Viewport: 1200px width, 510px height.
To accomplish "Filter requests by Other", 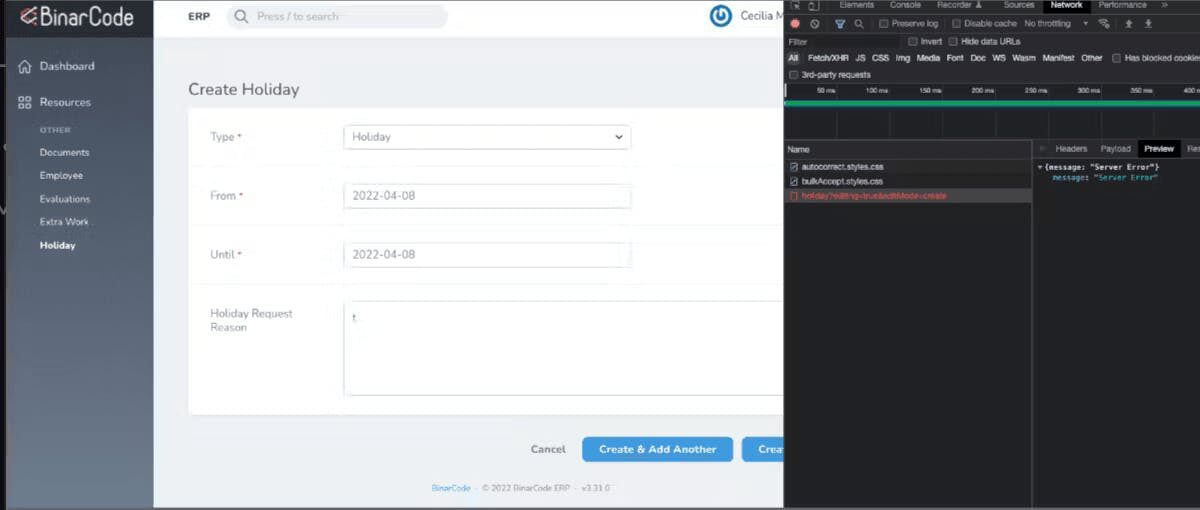I will click(1092, 58).
